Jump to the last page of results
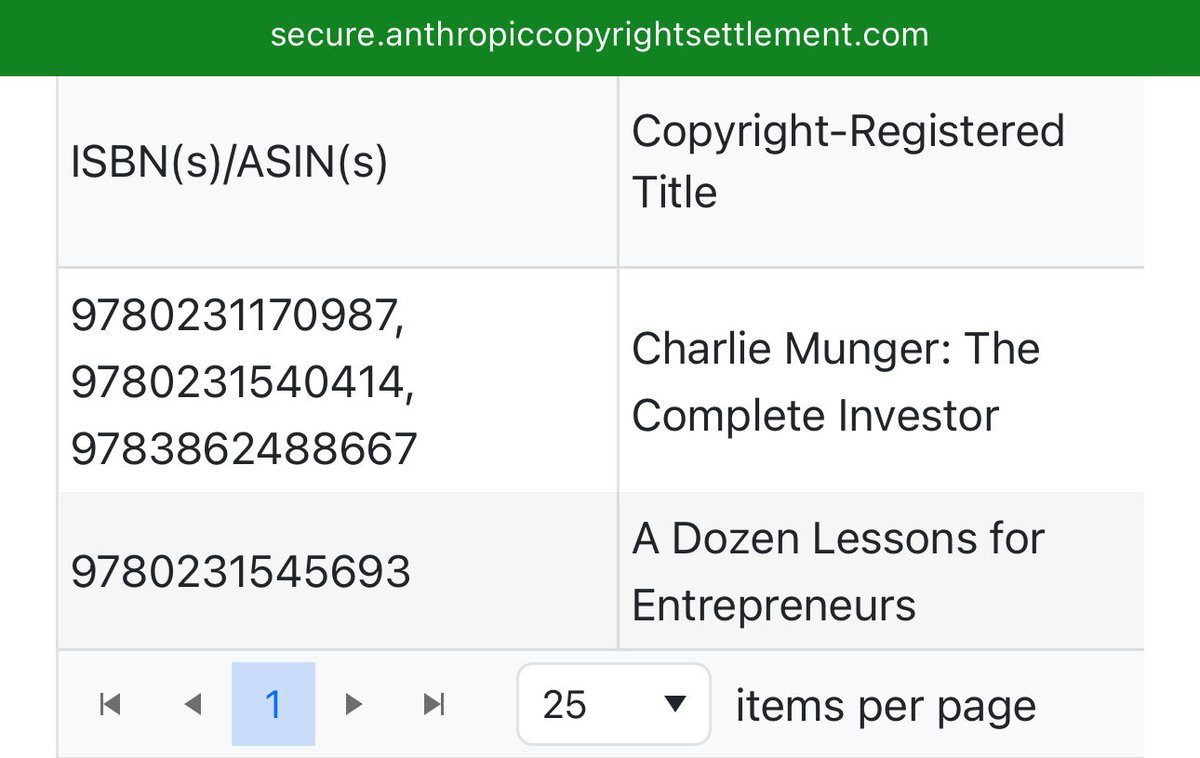This screenshot has height=758, width=1200. tap(433, 704)
